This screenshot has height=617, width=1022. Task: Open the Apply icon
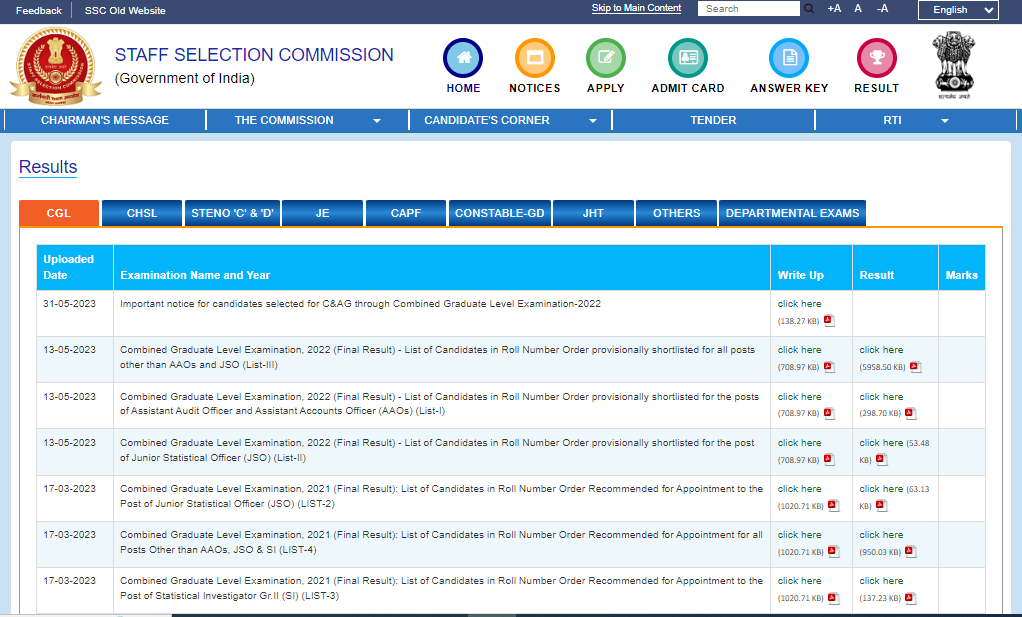[606, 58]
